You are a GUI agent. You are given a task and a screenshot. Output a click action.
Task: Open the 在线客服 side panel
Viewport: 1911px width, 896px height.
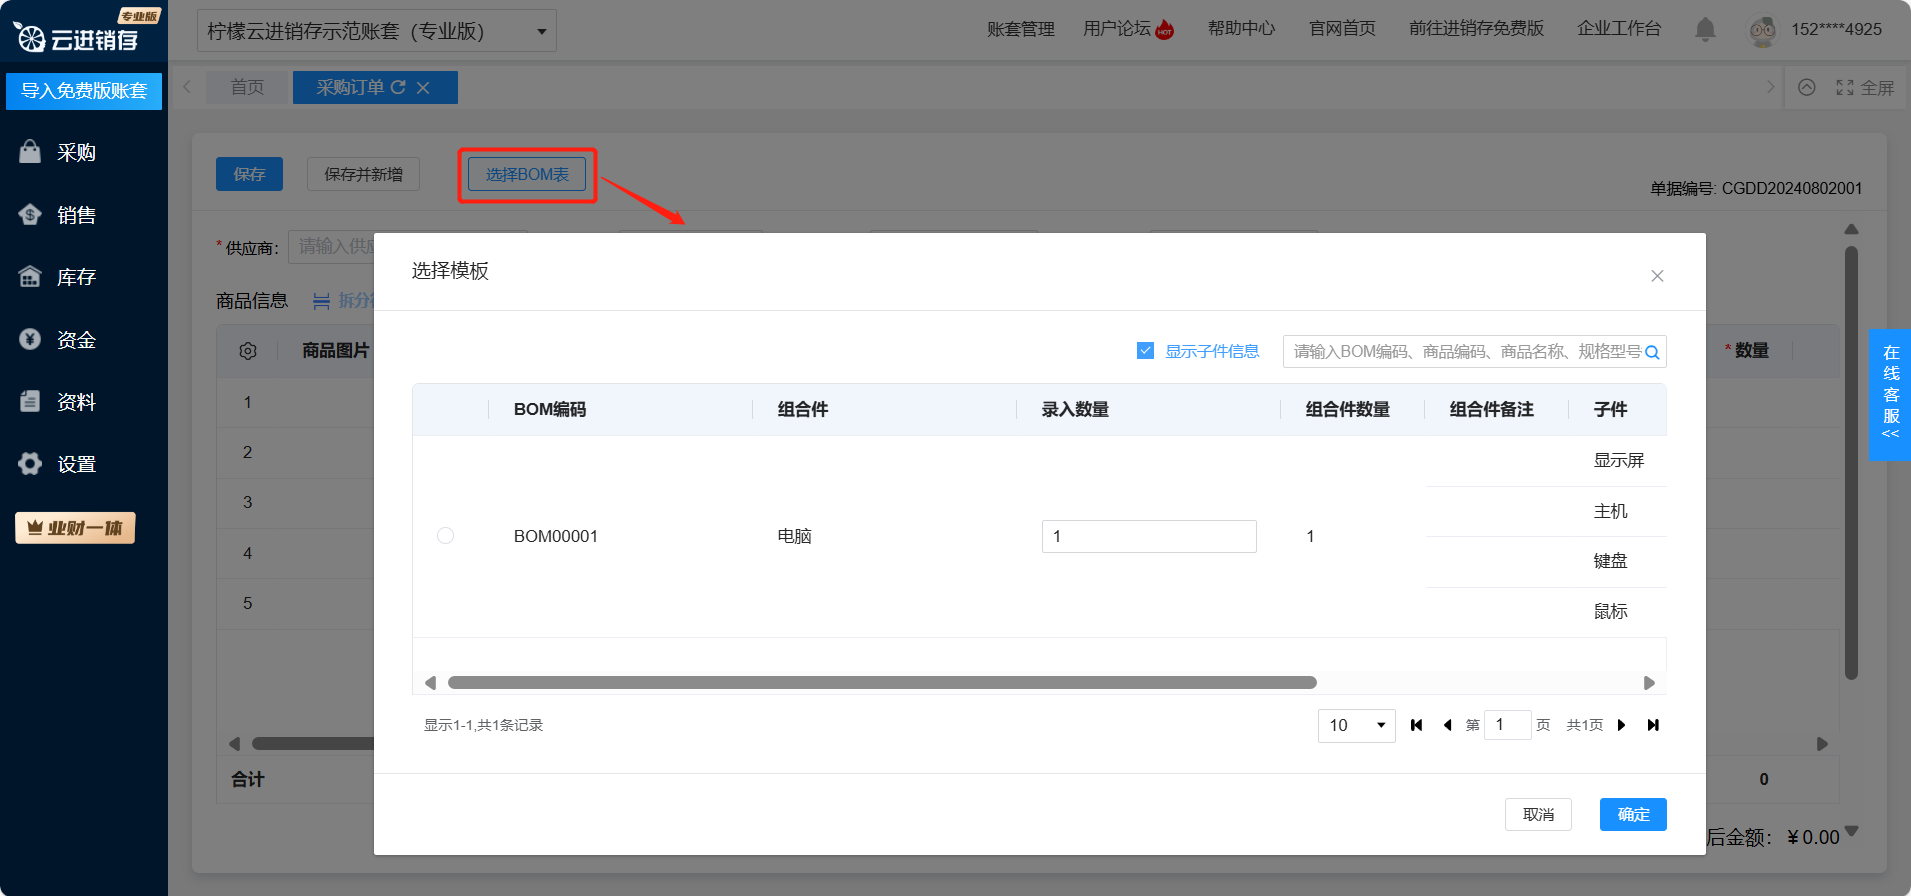click(x=1890, y=395)
